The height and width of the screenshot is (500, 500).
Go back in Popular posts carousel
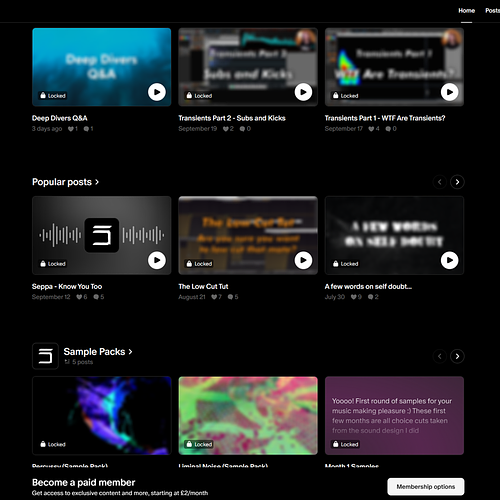point(440,182)
